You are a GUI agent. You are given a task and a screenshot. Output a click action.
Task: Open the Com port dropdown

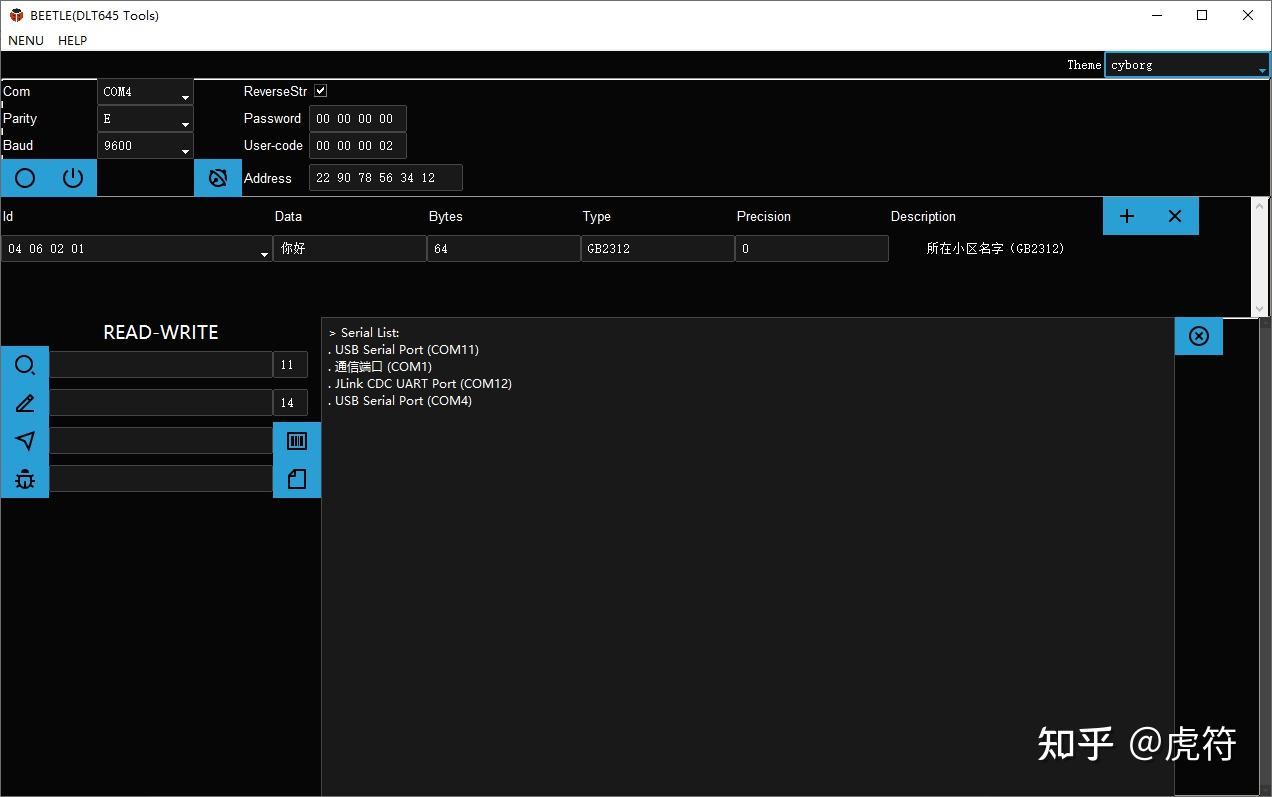point(145,92)
